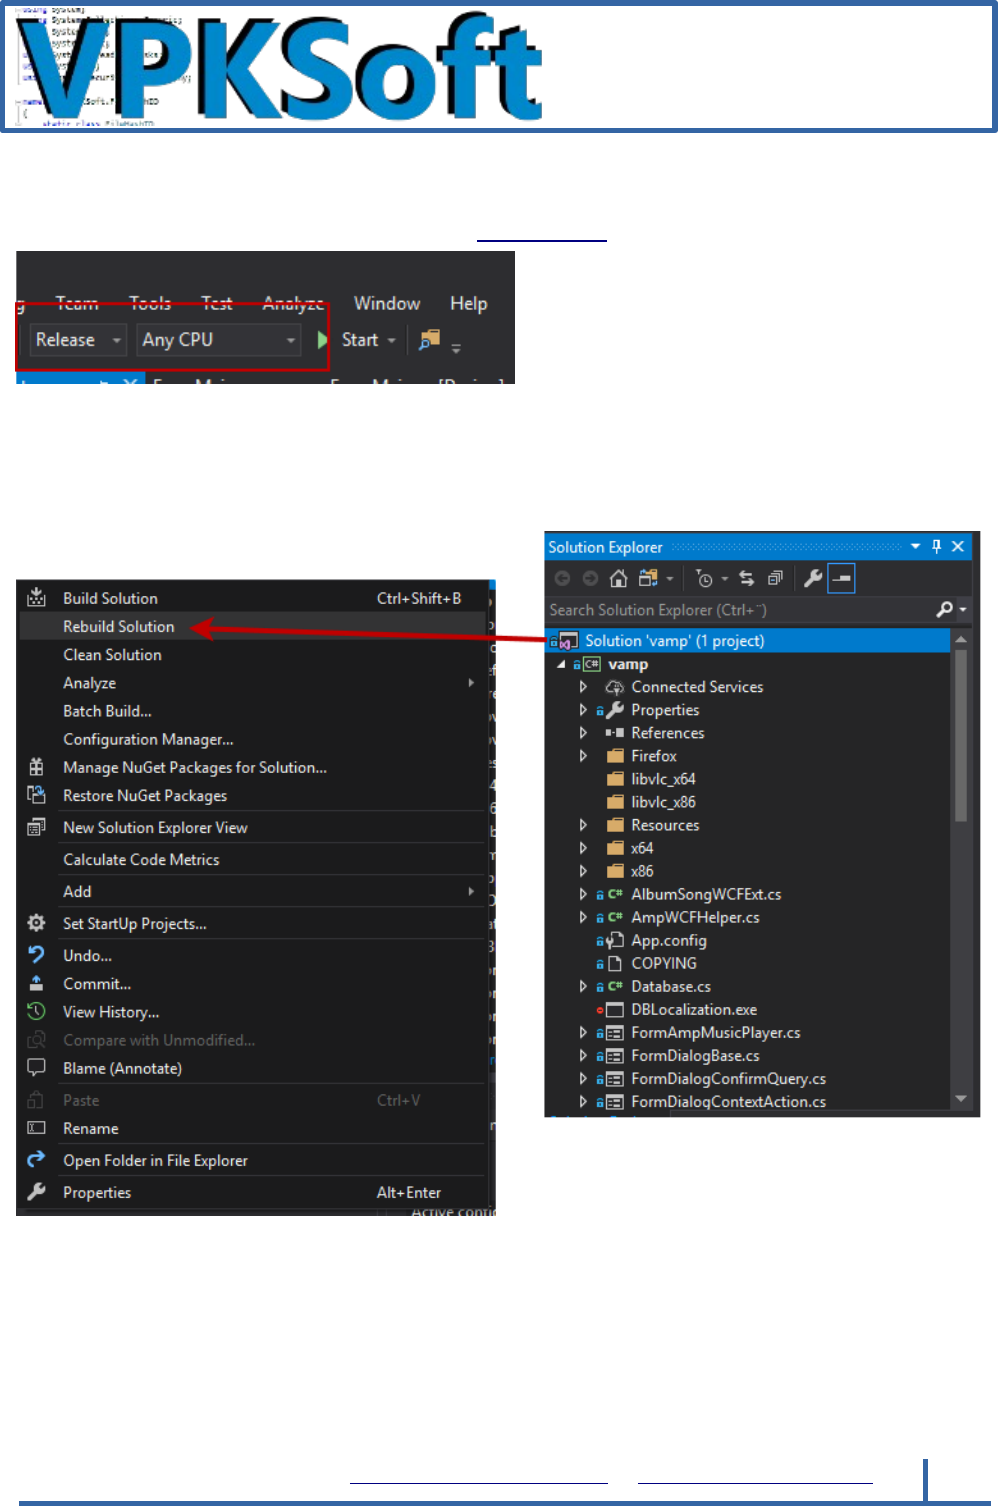Click the Forward arrow in Solution Explorer toolbar
The height and width of the screenshot is (1507, 998).
(x=590, y=578)
